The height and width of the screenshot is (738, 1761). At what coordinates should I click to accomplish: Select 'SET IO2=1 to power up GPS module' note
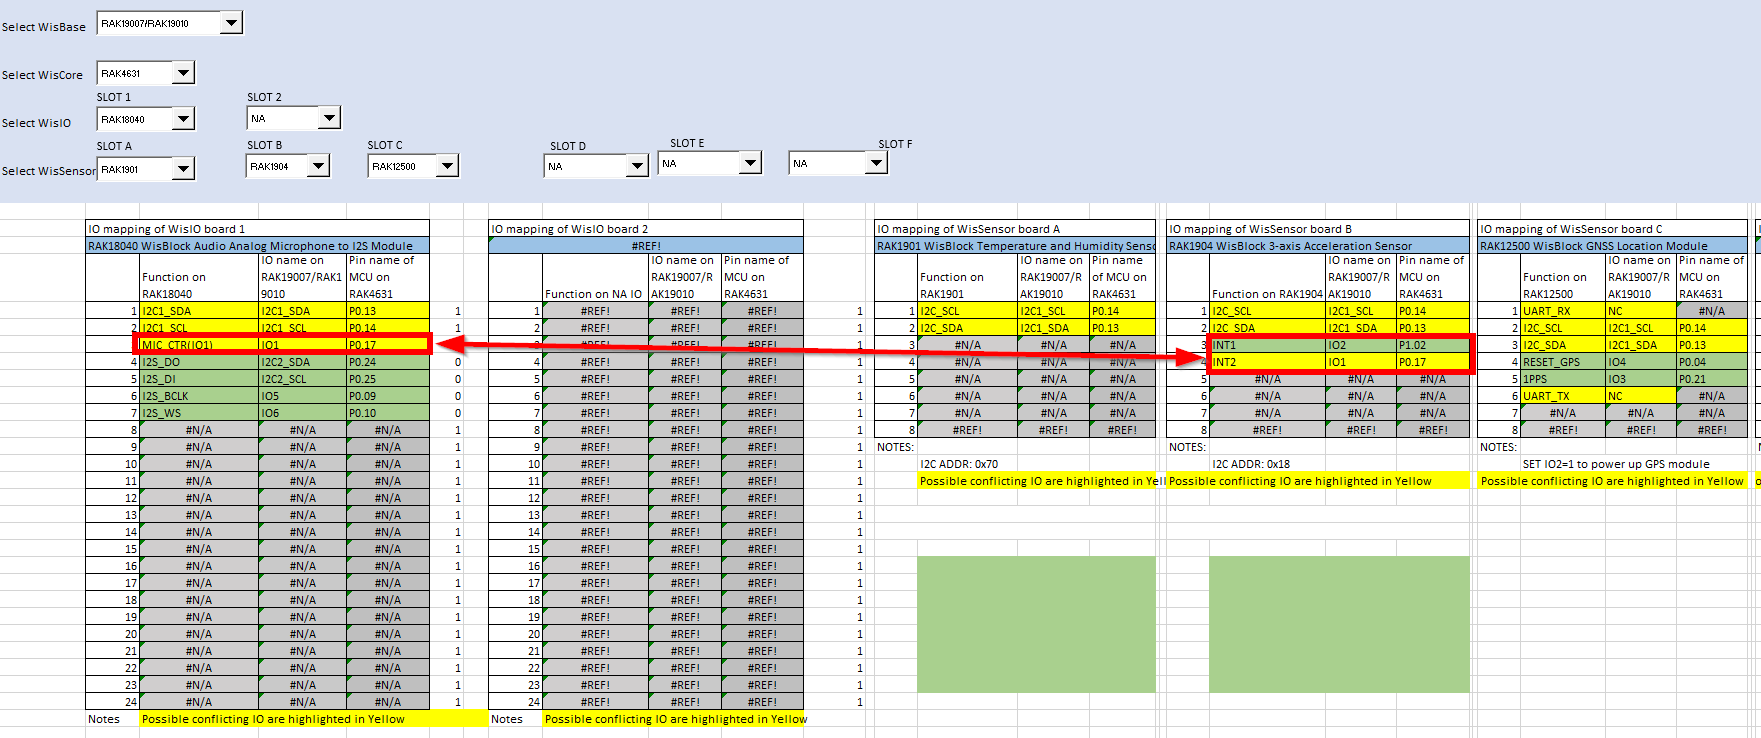(1615, 464)
